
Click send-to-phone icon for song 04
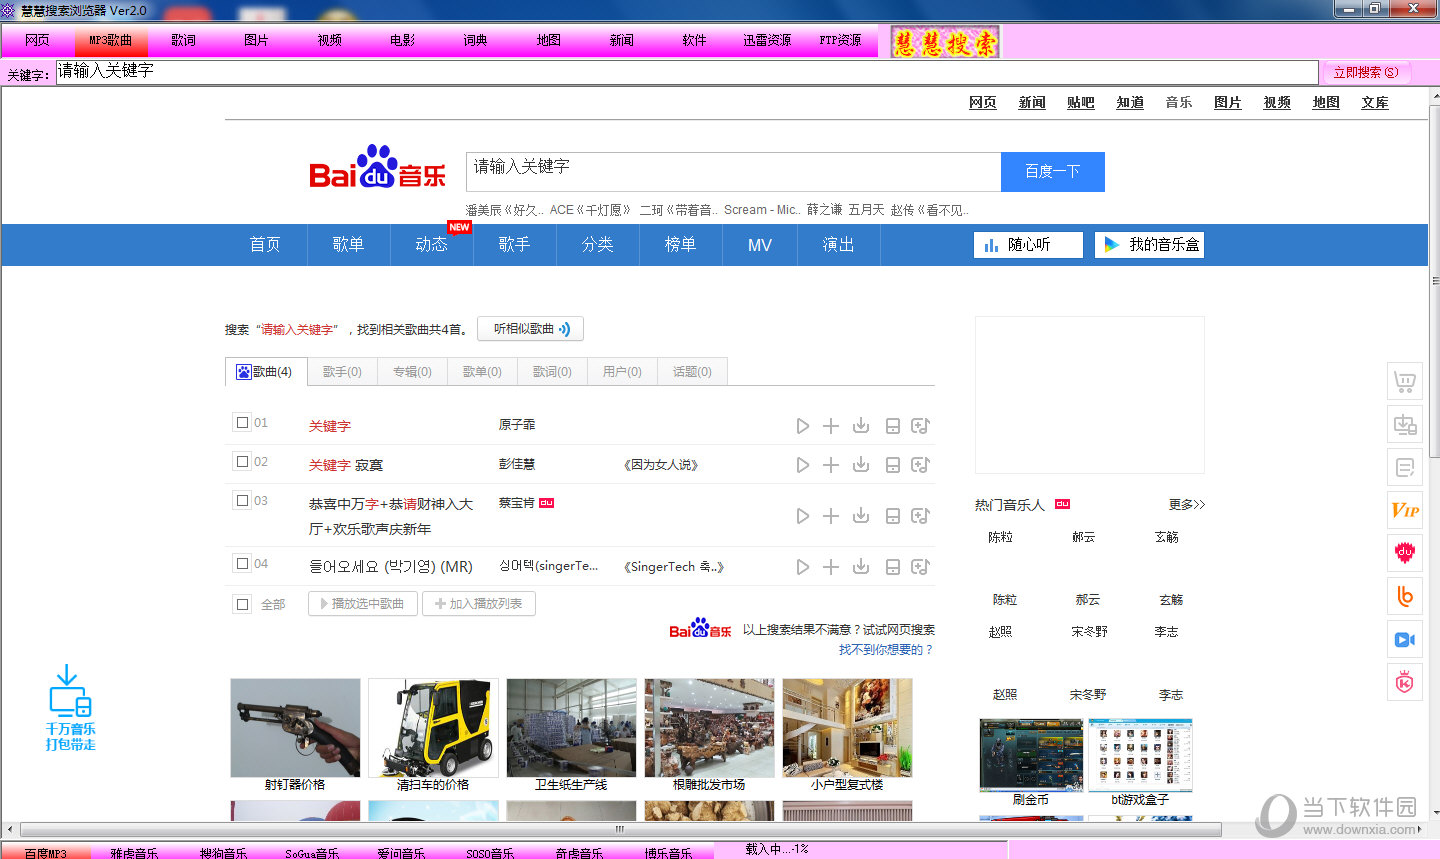coord(892,567)
